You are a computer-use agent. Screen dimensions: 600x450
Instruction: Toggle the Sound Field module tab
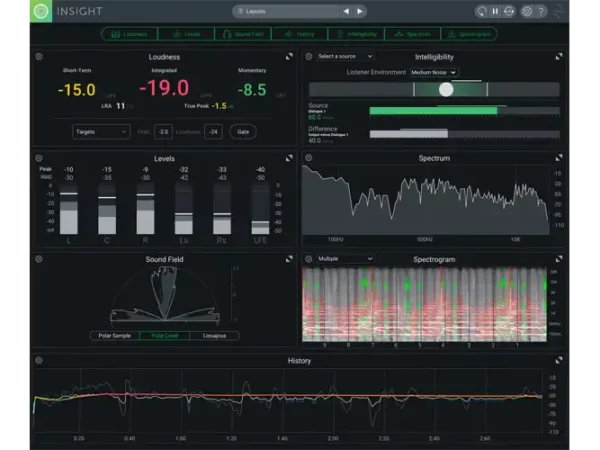[x=243, y=34]
